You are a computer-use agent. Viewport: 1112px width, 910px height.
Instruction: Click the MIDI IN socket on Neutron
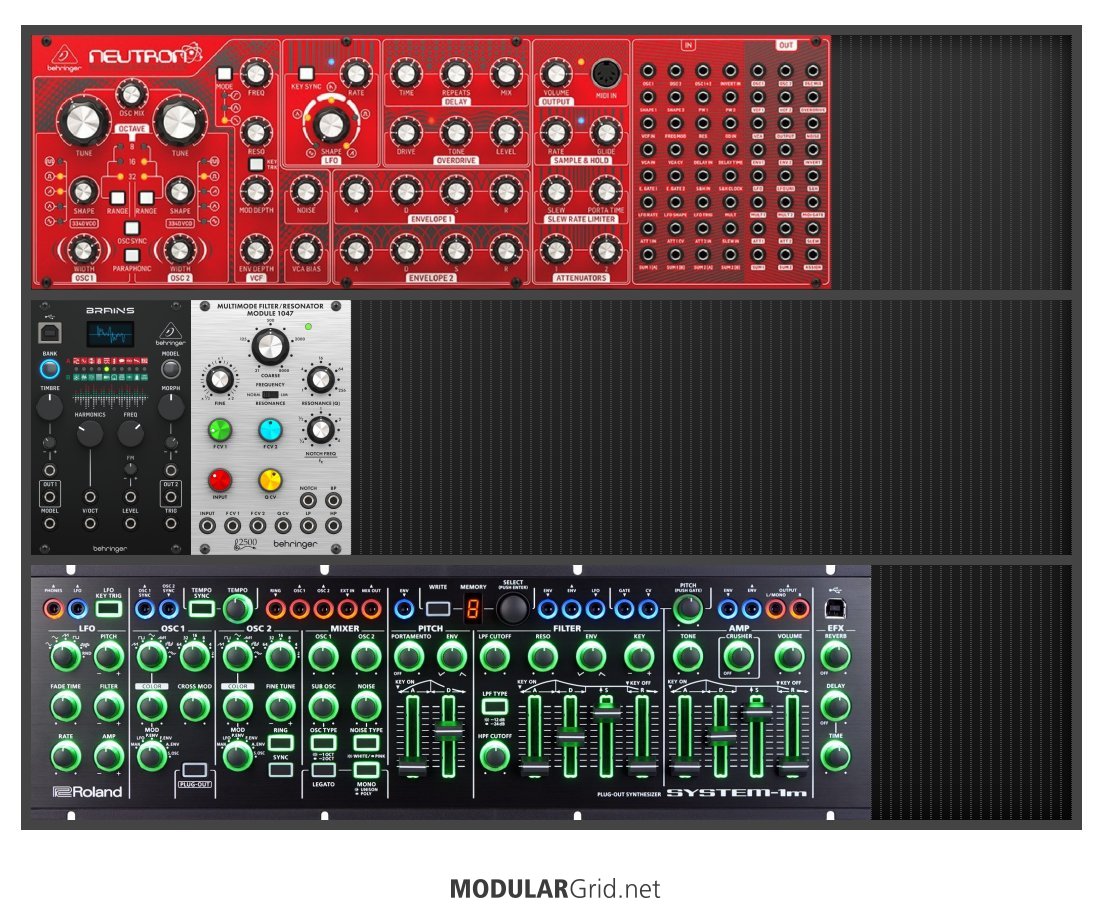coord(605,74)
